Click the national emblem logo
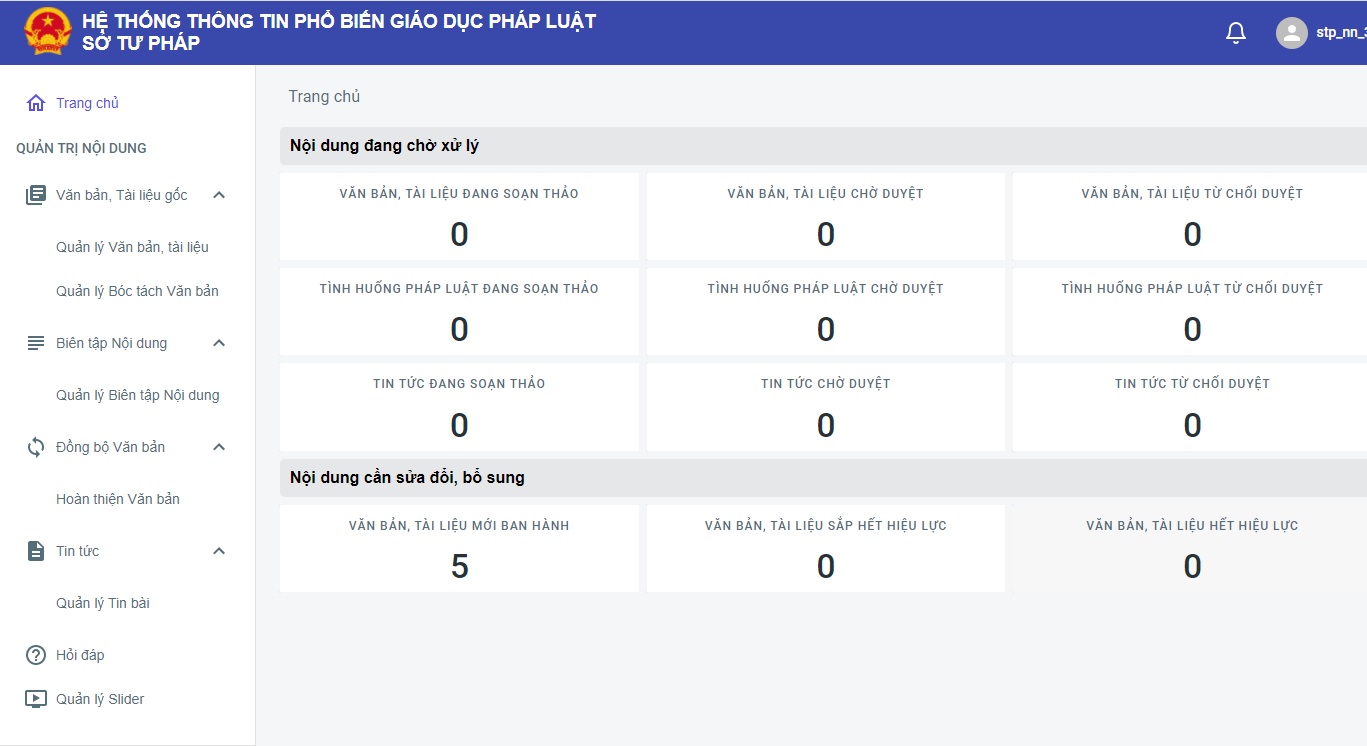The height and width of the screenshot is (746, 1367). (48, 32)
